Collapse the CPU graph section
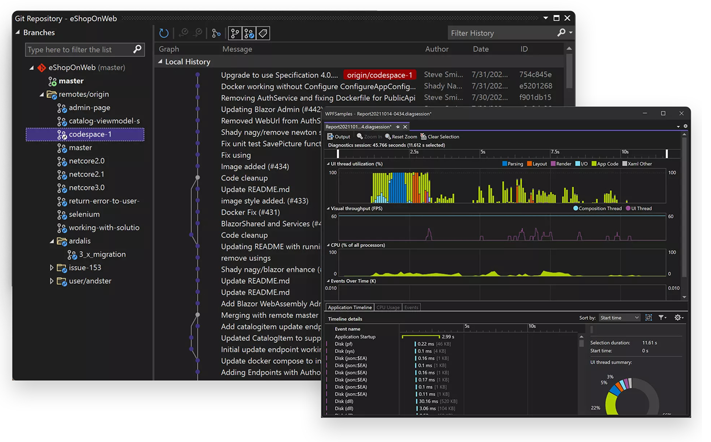Screen dimensions: 711x442 328,245
